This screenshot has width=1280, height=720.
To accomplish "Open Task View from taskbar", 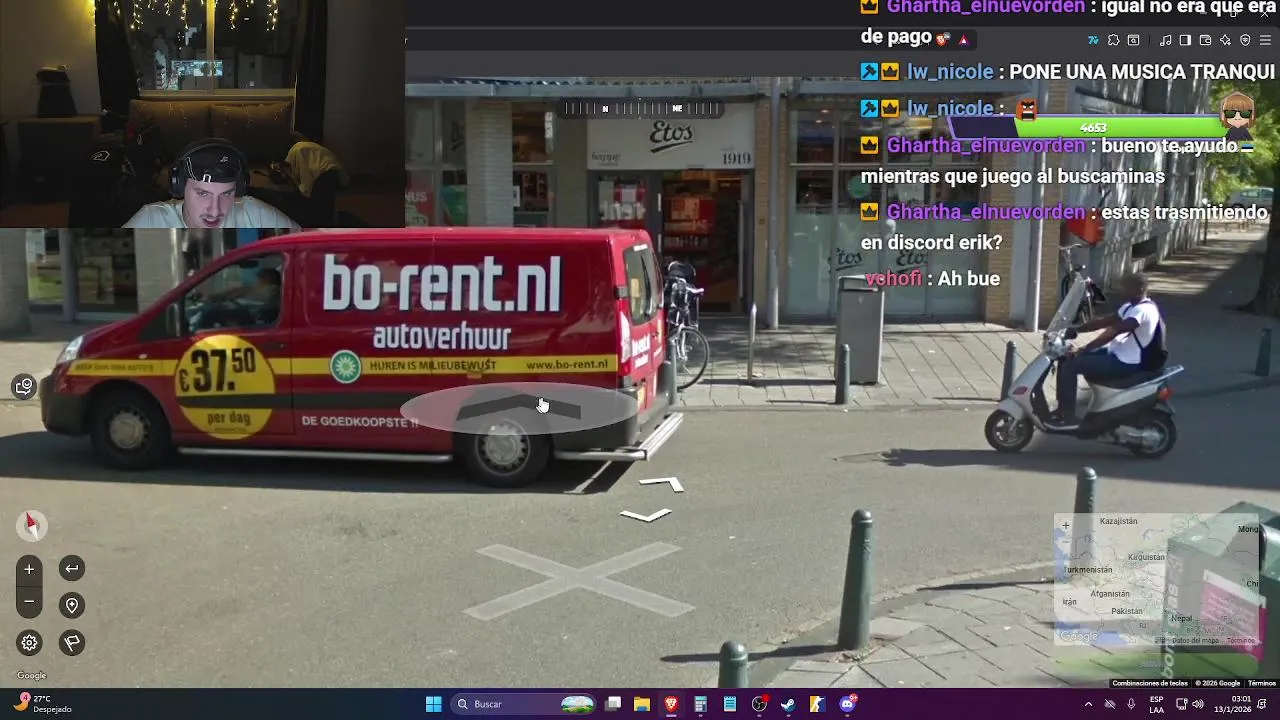I will coord(613,704).
